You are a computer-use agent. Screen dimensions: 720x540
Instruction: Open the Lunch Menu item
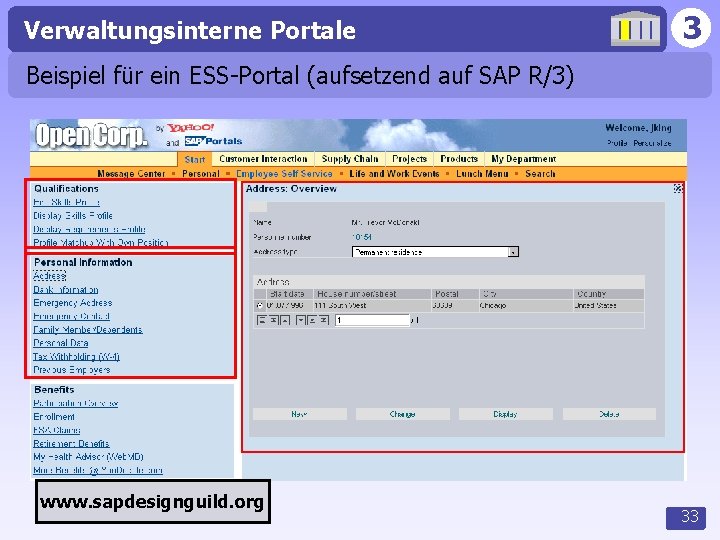(482, 174)
